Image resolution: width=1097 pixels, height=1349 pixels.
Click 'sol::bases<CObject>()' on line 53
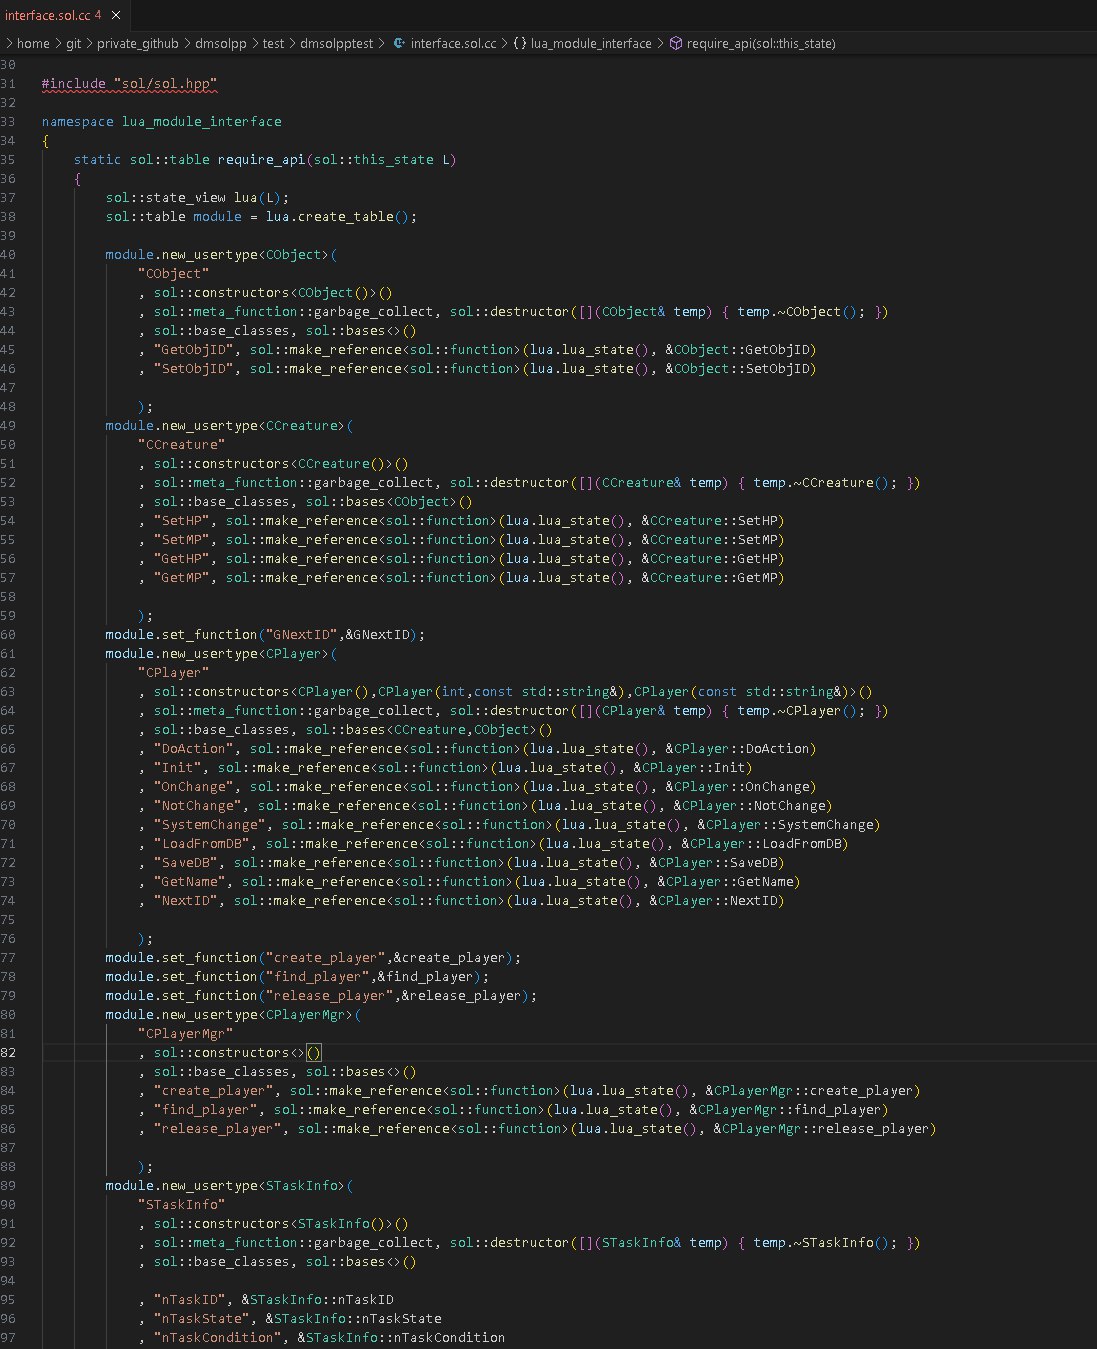(x=389, y=501)
